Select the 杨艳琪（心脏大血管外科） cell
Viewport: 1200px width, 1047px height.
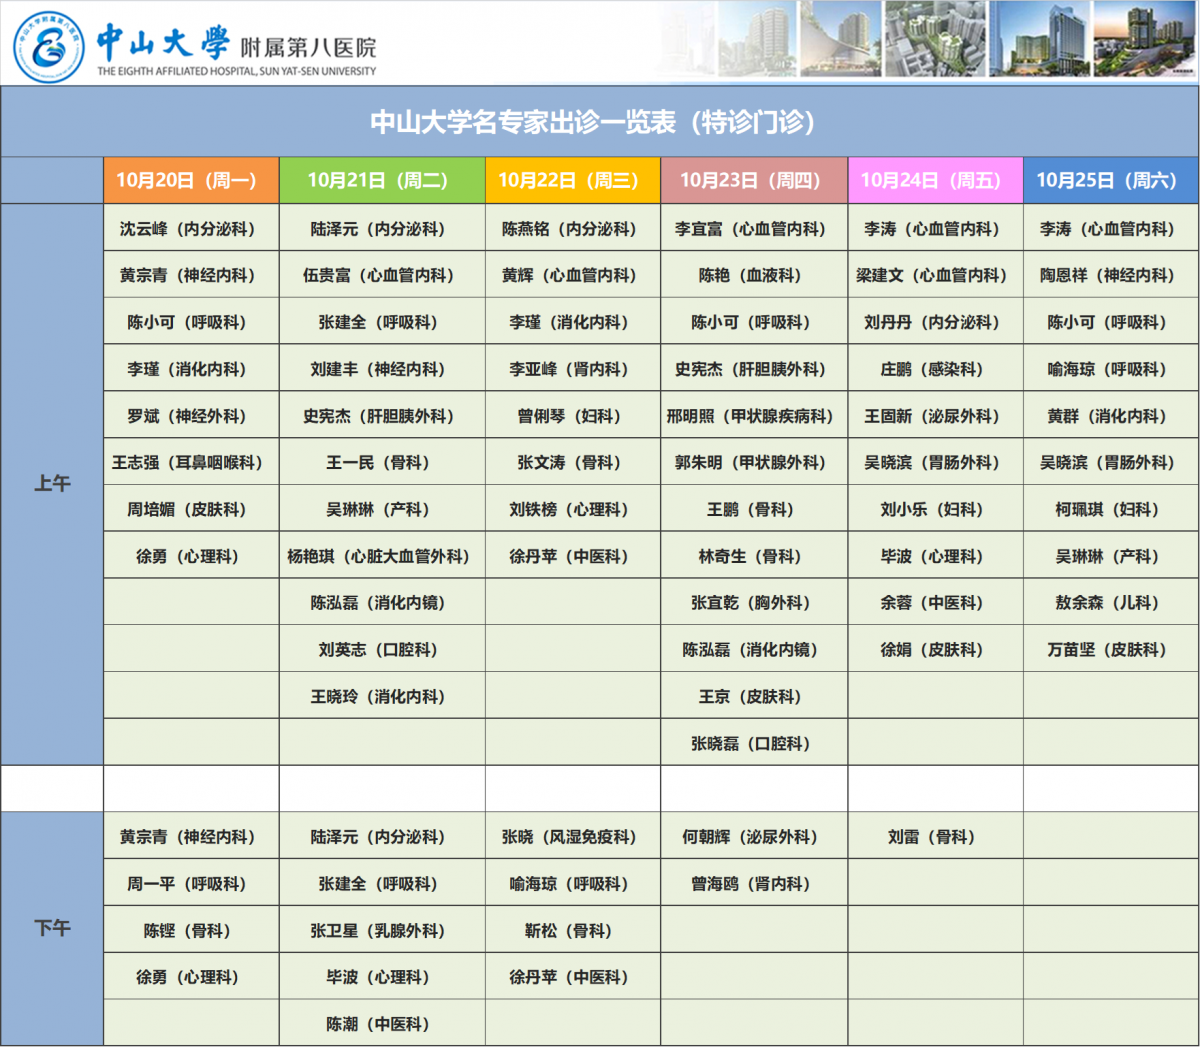click(x=382, y=557)
